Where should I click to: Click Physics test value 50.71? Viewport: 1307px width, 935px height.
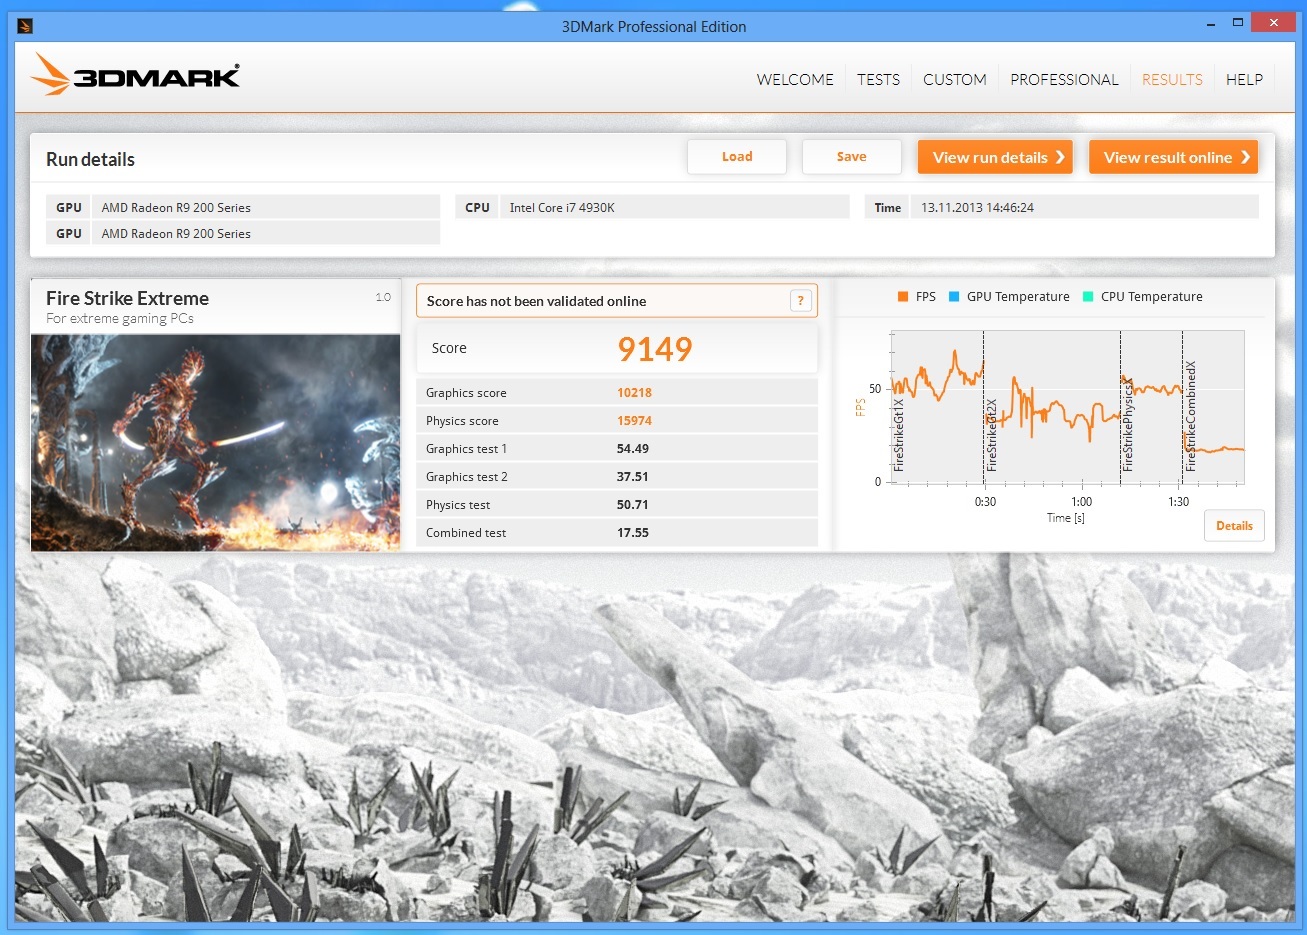point(633,505)
